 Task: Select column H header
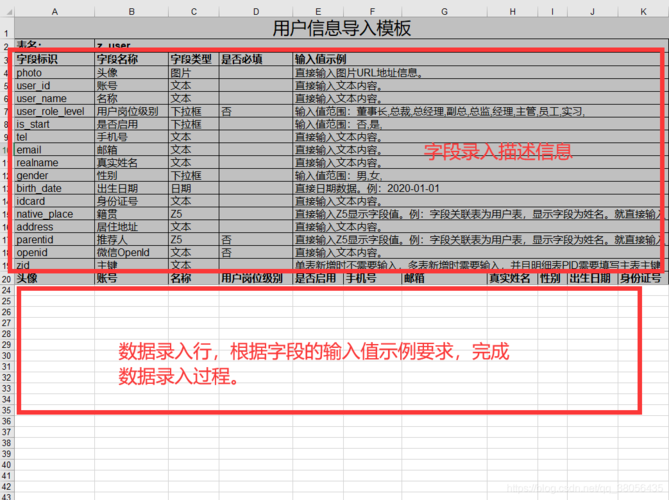point(512,12)
